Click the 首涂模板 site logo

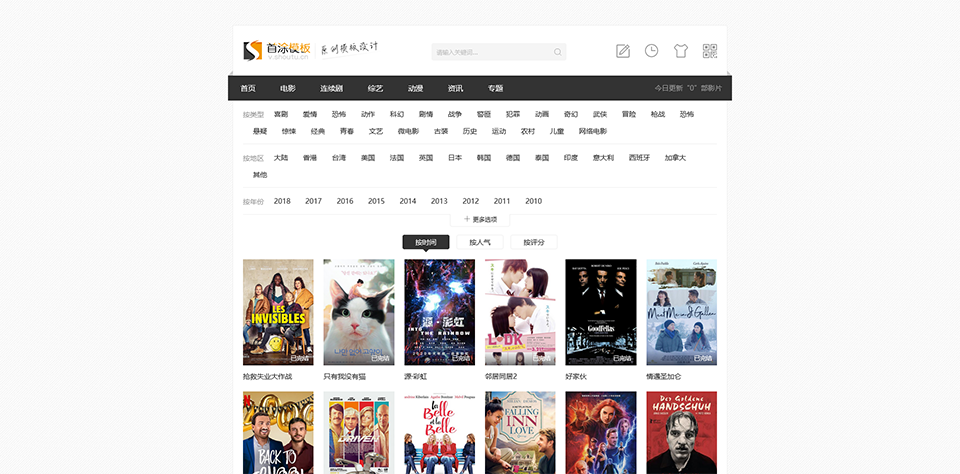coord(277,50)
